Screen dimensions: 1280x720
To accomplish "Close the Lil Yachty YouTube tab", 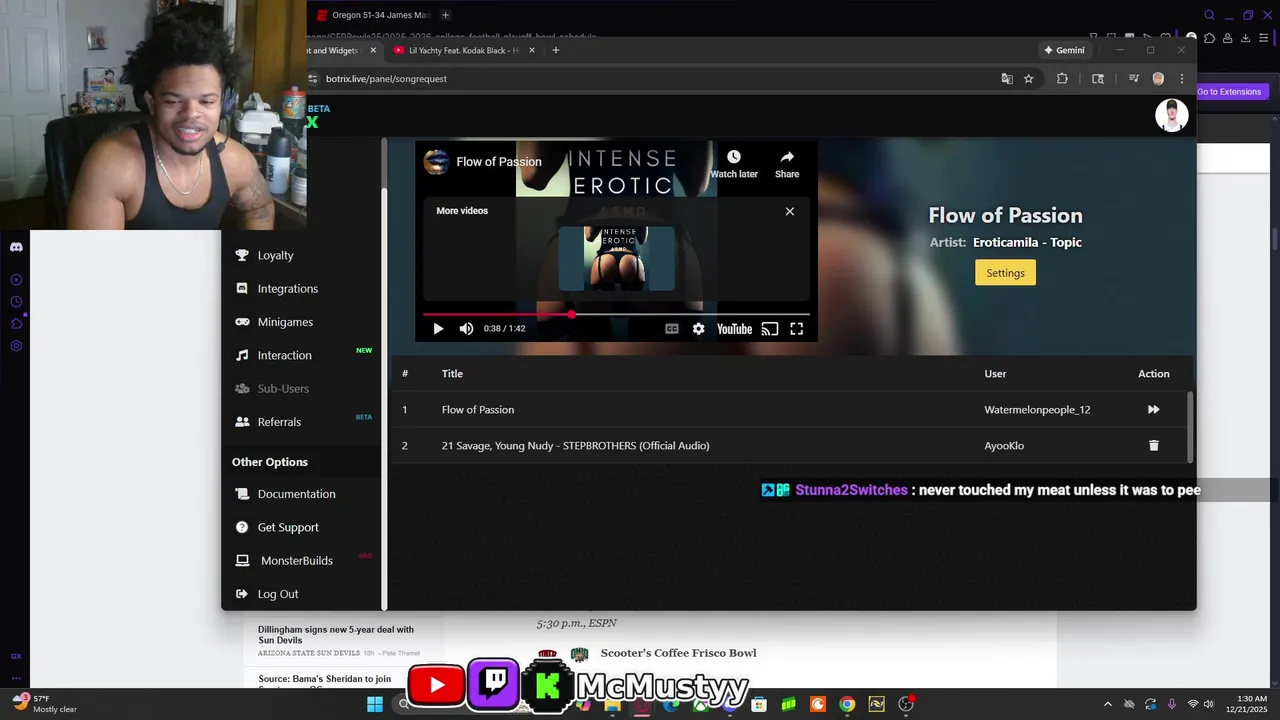I will [x=532, y=50].
